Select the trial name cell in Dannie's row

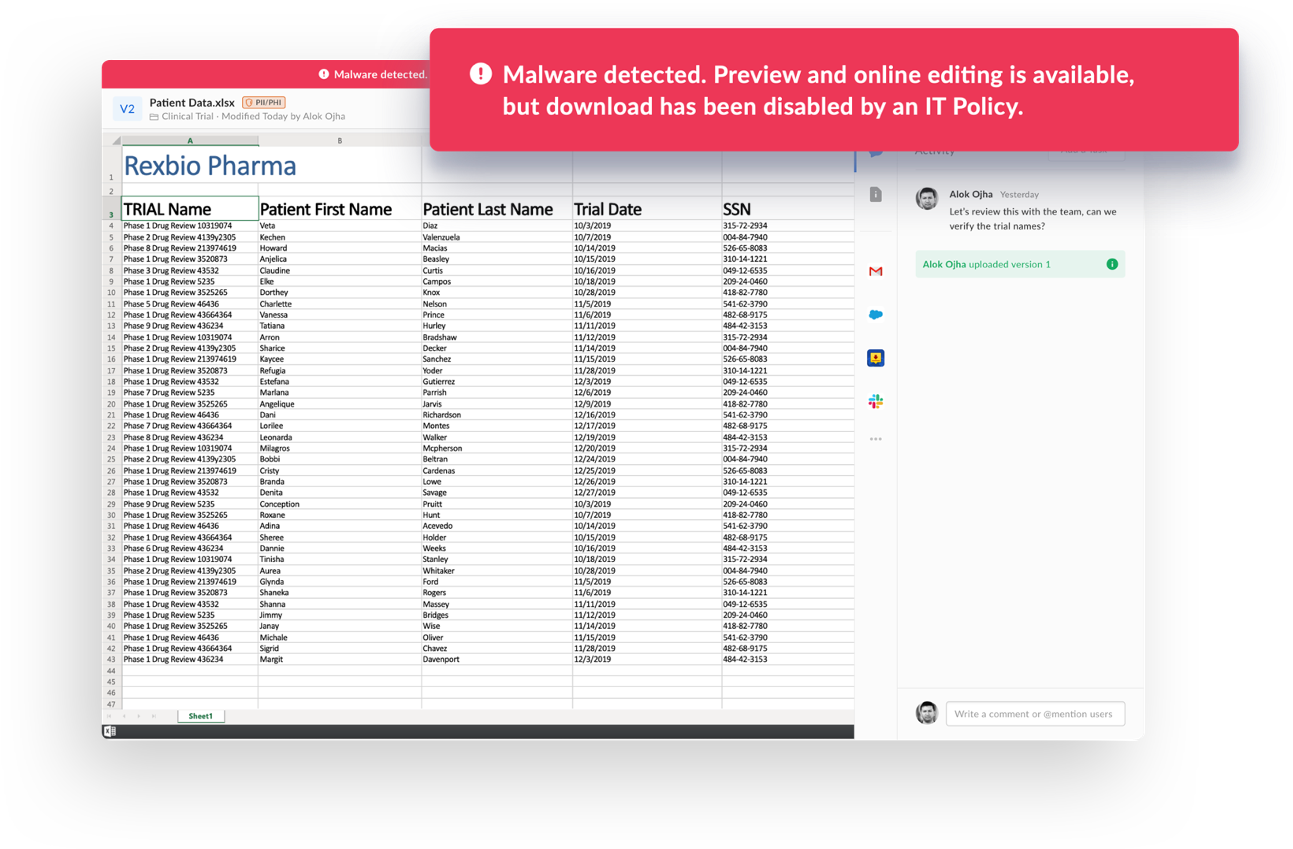click(190, 548)
